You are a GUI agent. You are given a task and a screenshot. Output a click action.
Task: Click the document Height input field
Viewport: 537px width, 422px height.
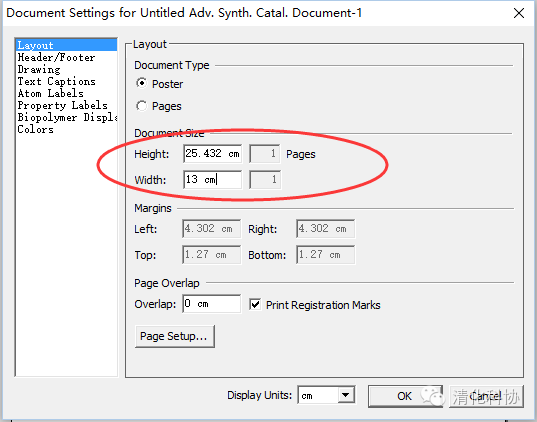[212, 153]
